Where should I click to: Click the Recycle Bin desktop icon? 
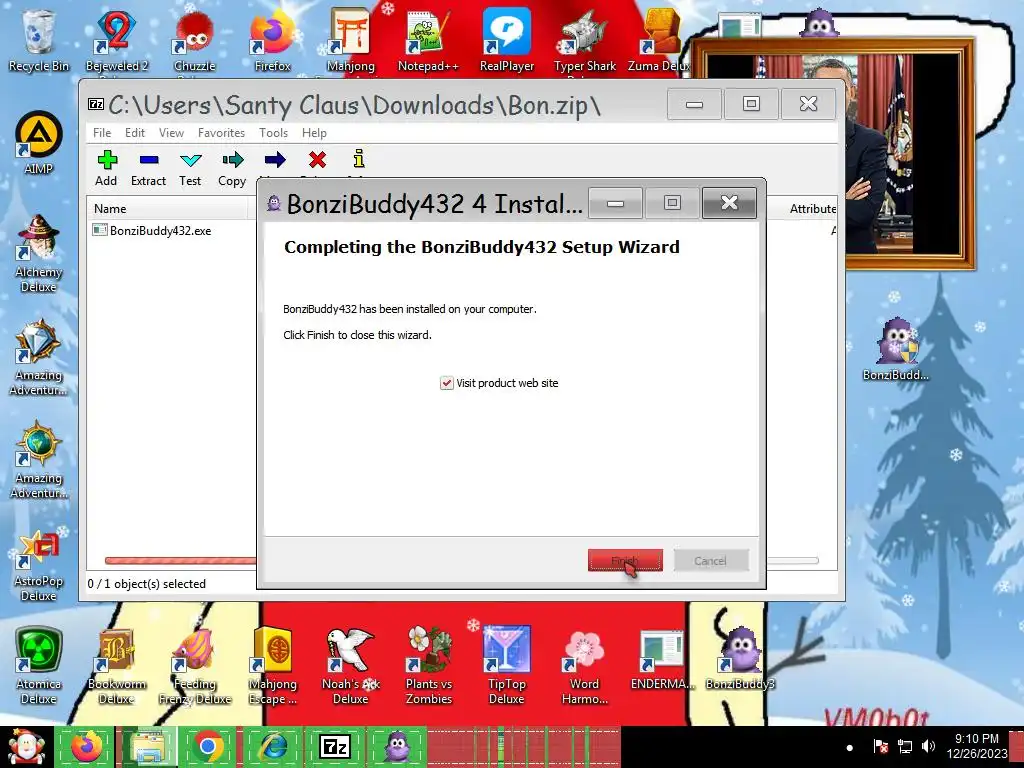39,40
